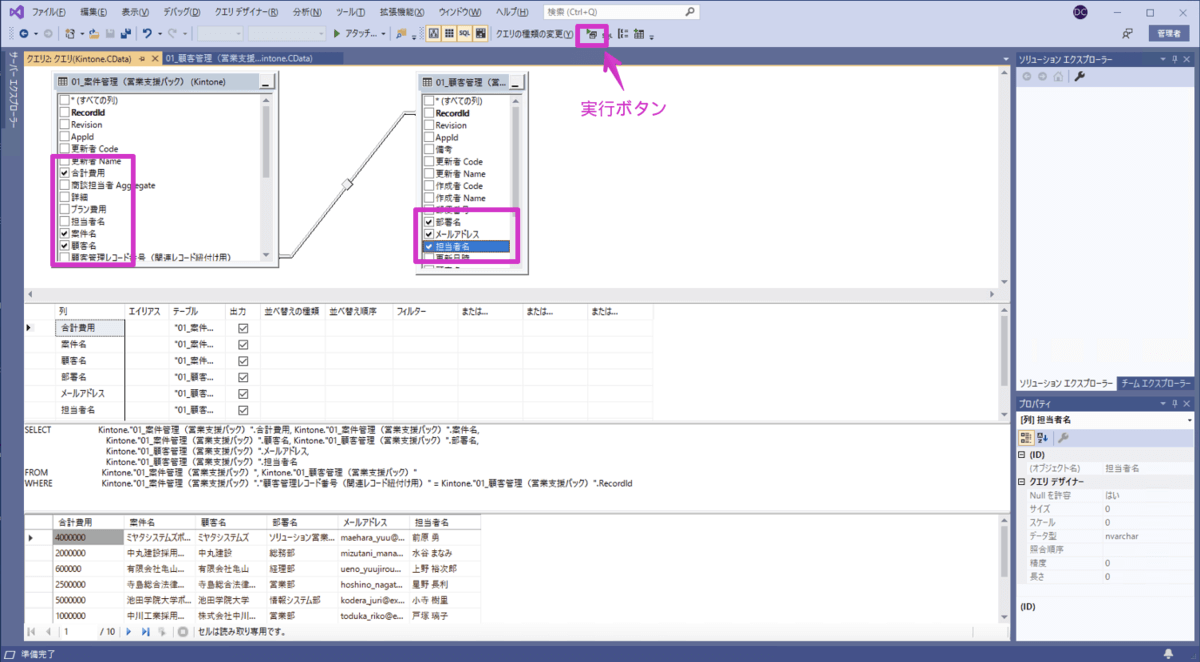Go to next record in results navigator
This screenshot has height=662, width=1200.
coord(129,632)
